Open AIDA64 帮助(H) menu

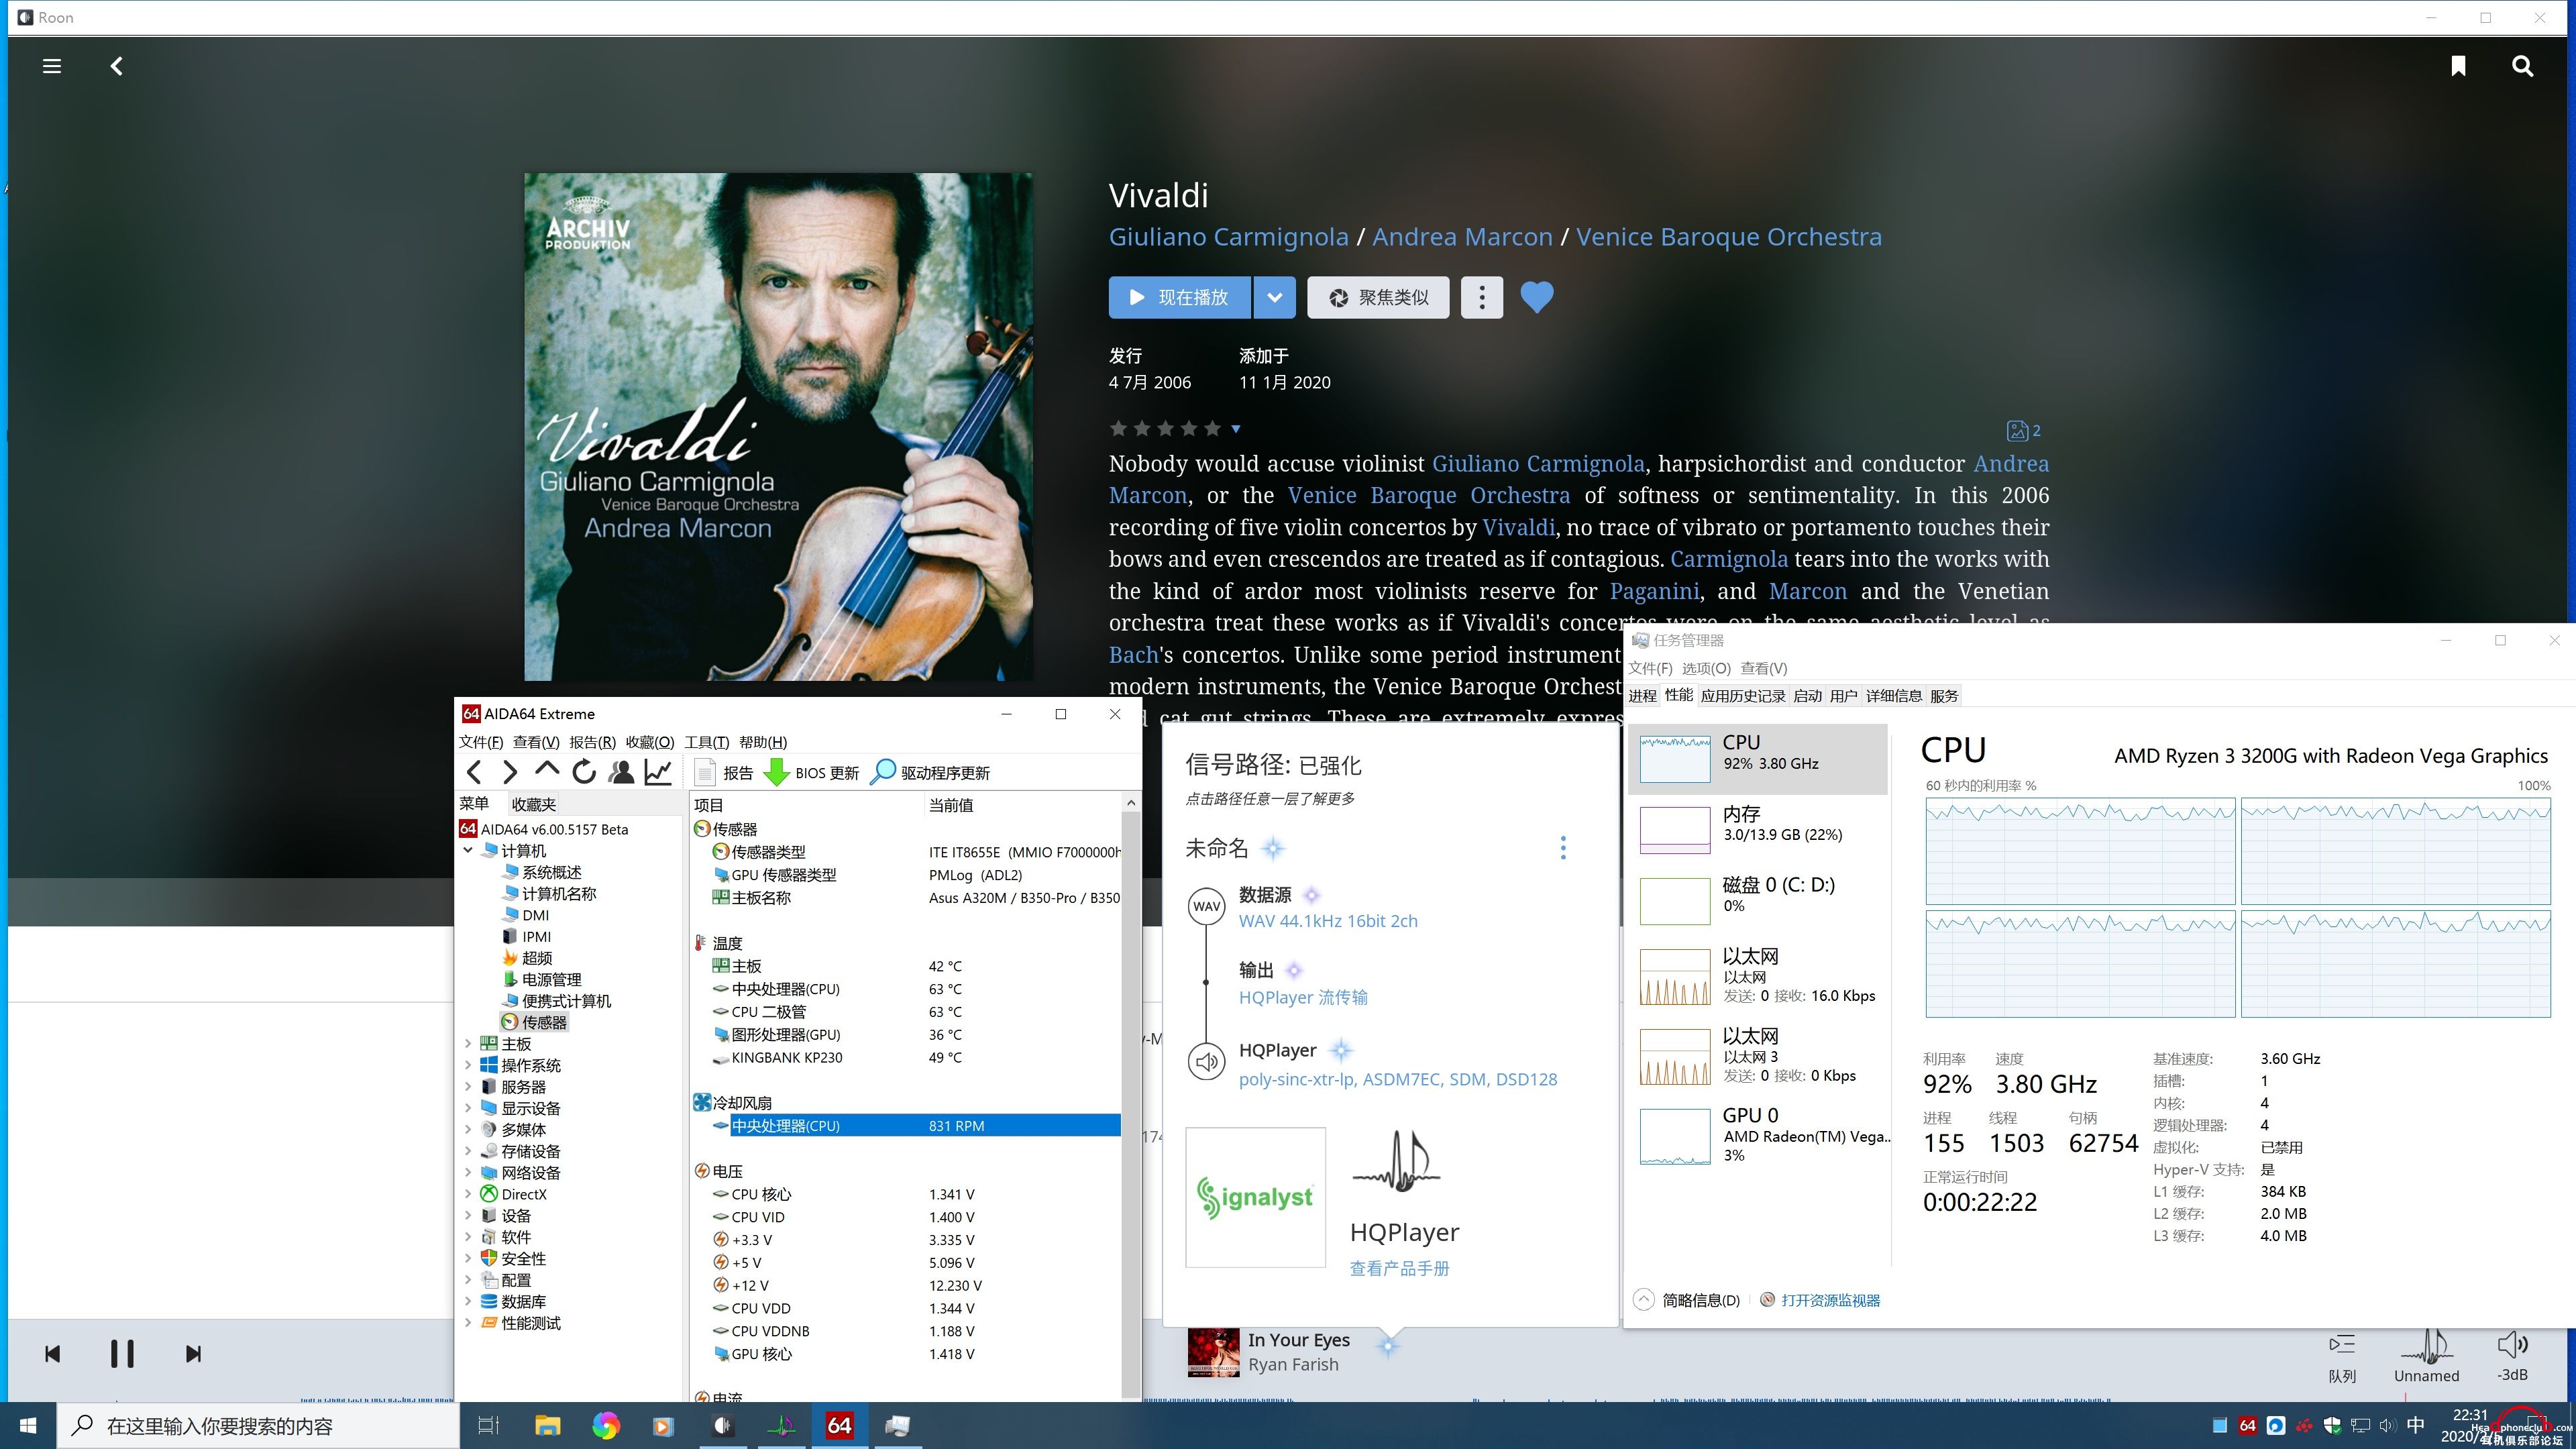coord(763,742)
